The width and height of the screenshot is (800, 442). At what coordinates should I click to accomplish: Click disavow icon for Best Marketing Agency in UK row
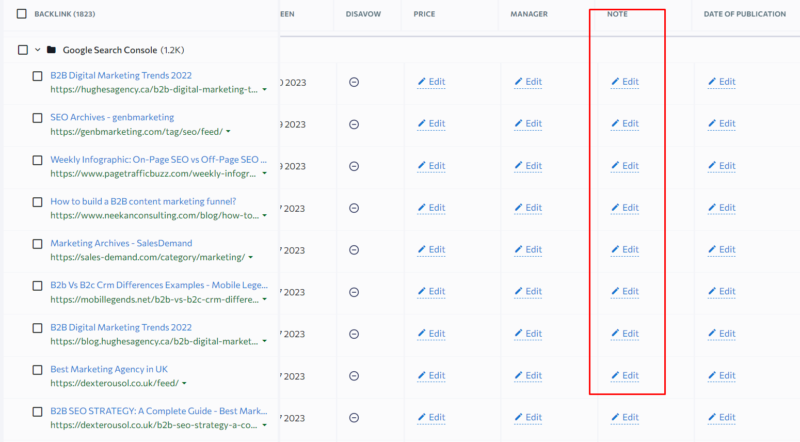354,376
